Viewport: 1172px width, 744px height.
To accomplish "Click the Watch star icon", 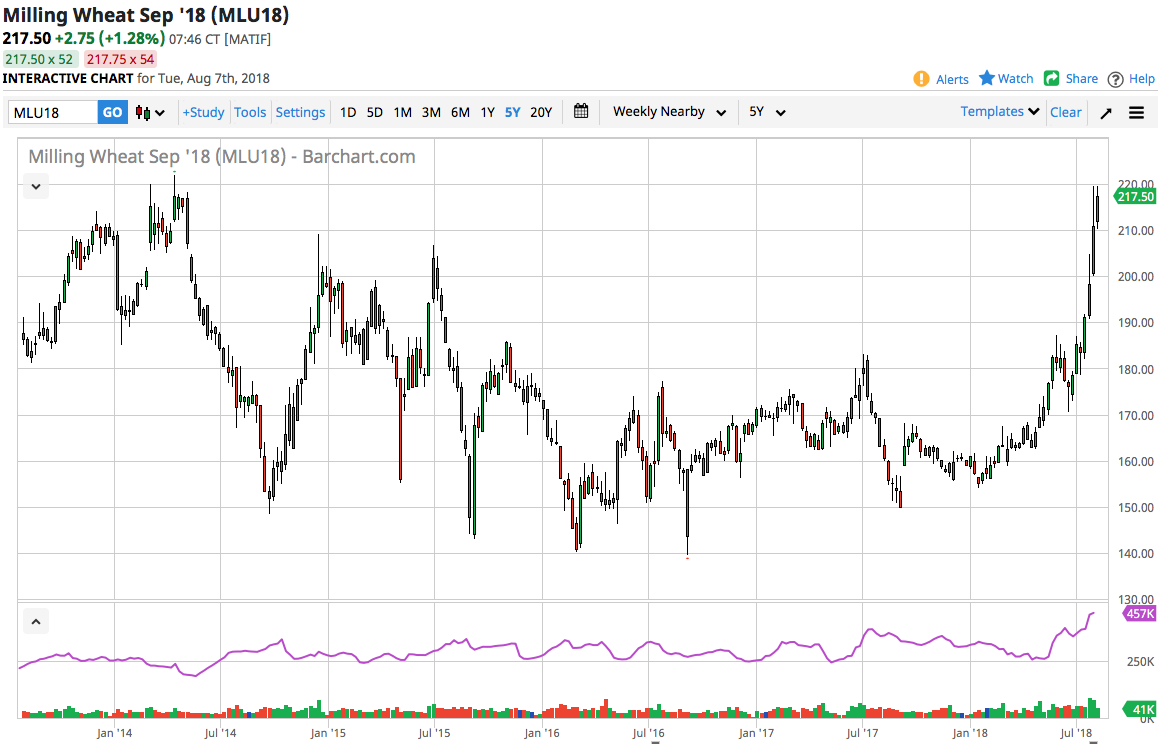I will point(987,78).
